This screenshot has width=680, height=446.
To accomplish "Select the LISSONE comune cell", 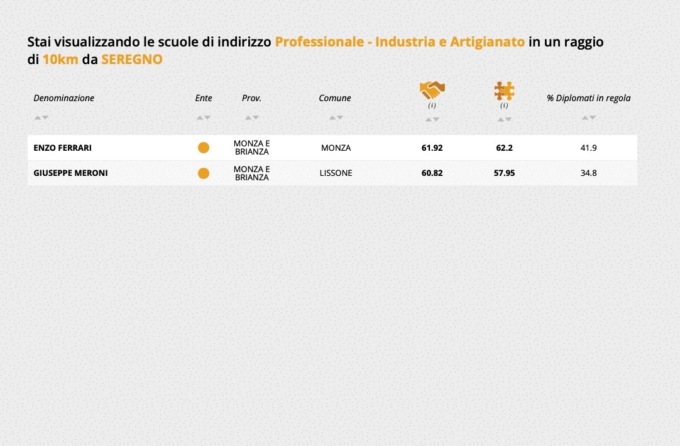I will 336,173.
